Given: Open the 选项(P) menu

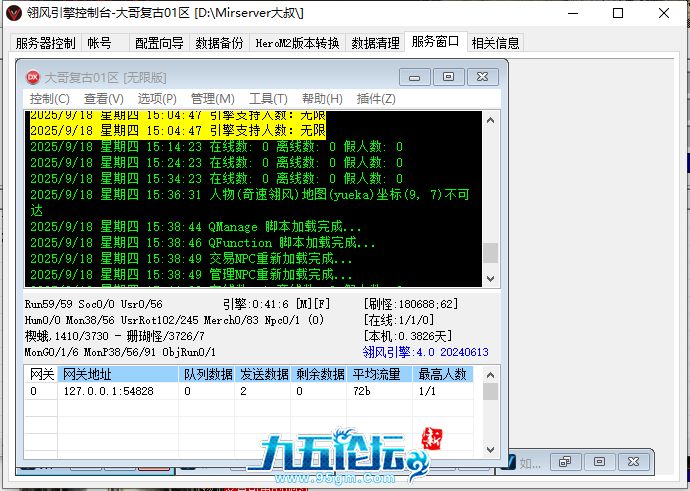Looking at the screenshot, I should pos(157,99).
